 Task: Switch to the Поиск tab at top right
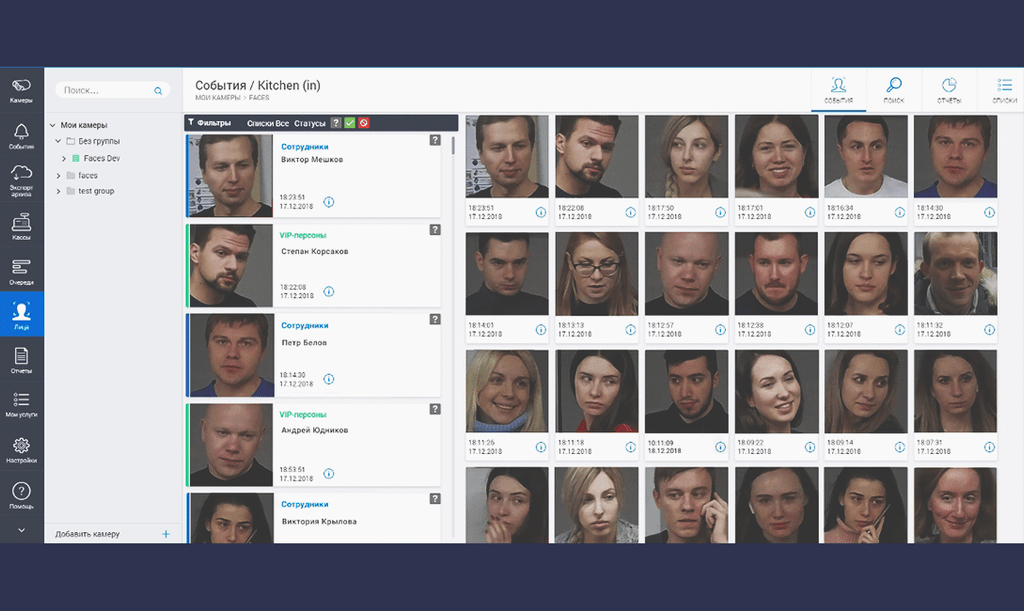pos(894,90)
